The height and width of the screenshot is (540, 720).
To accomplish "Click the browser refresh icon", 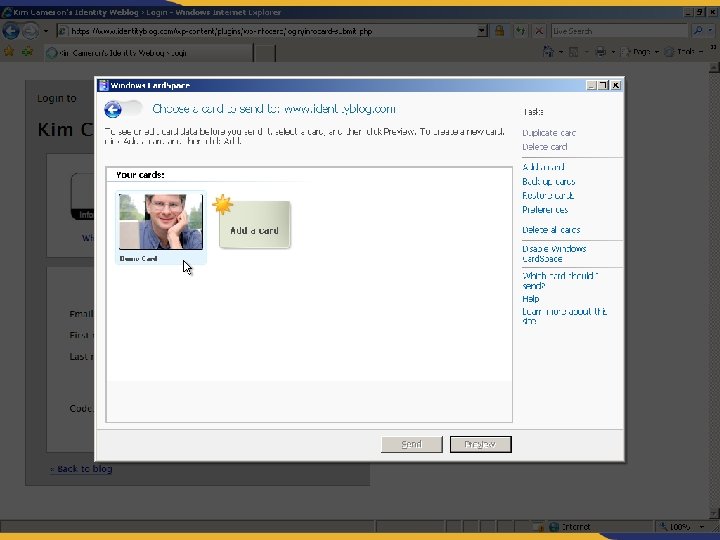I will pyautogui.click(x=520, y=31).
